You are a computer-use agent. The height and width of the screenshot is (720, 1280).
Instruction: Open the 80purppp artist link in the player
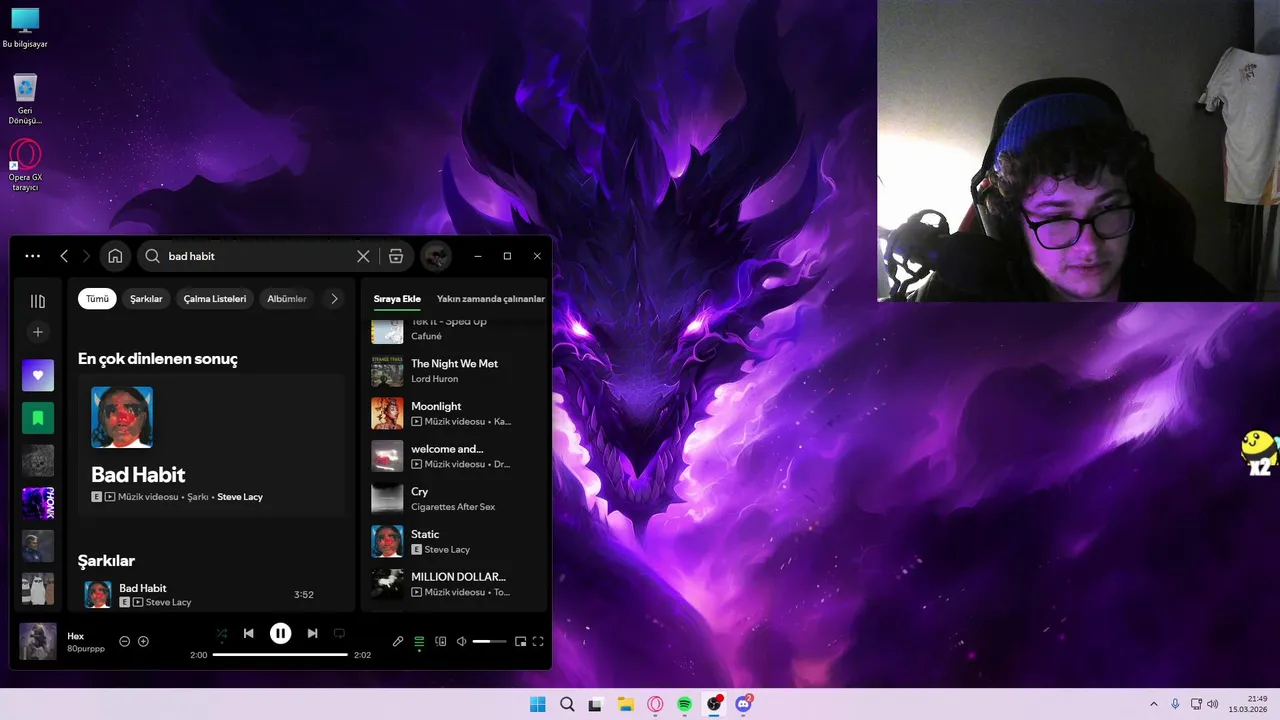[x=86, y=649]
